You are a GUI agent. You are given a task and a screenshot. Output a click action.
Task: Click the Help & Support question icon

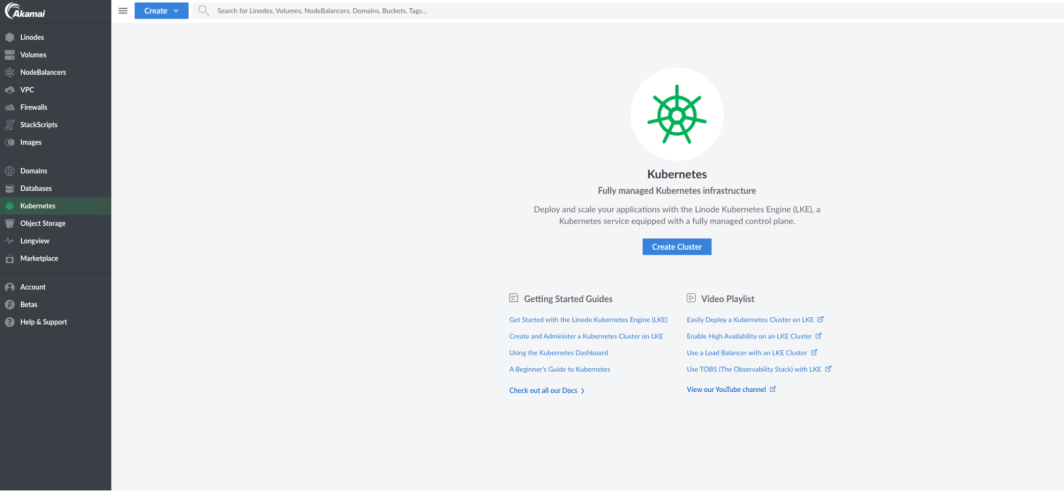click(10, 322)
